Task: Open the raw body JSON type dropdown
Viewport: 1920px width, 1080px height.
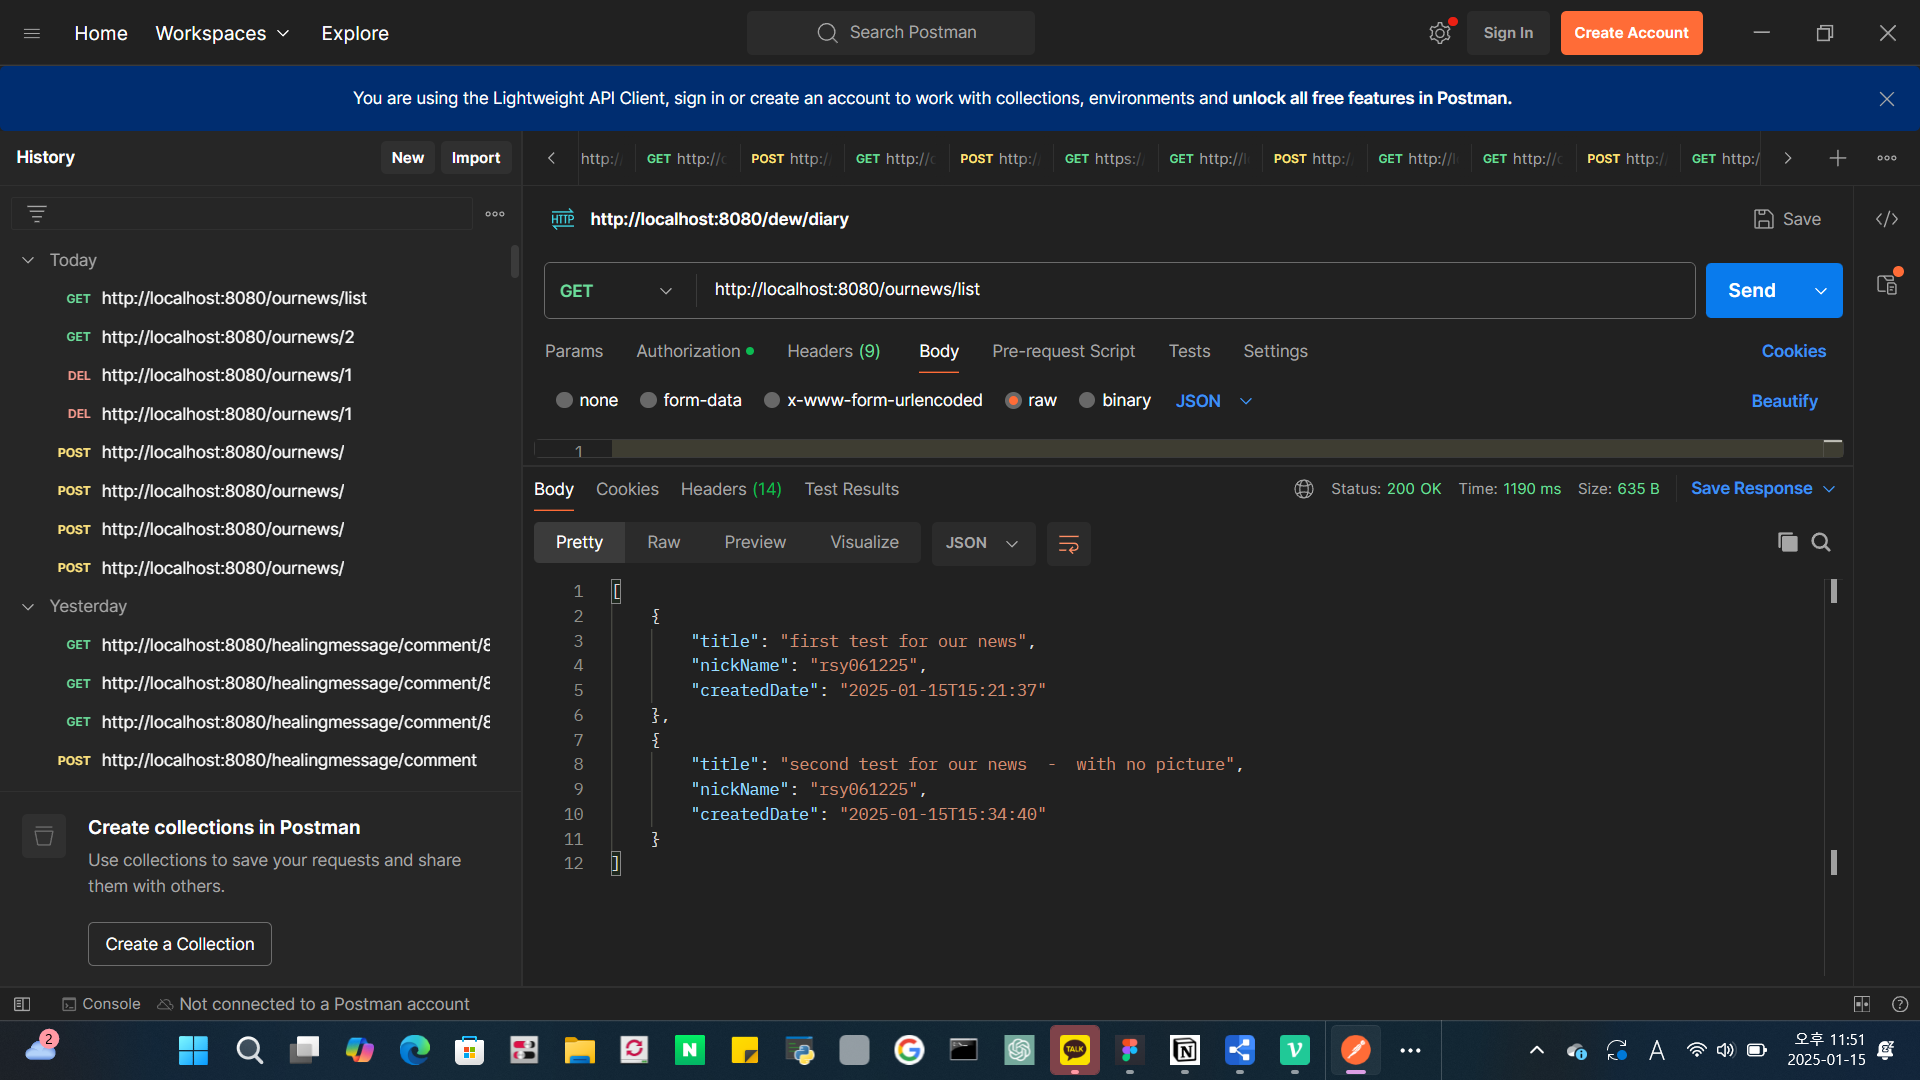Action: point(1214,401)
